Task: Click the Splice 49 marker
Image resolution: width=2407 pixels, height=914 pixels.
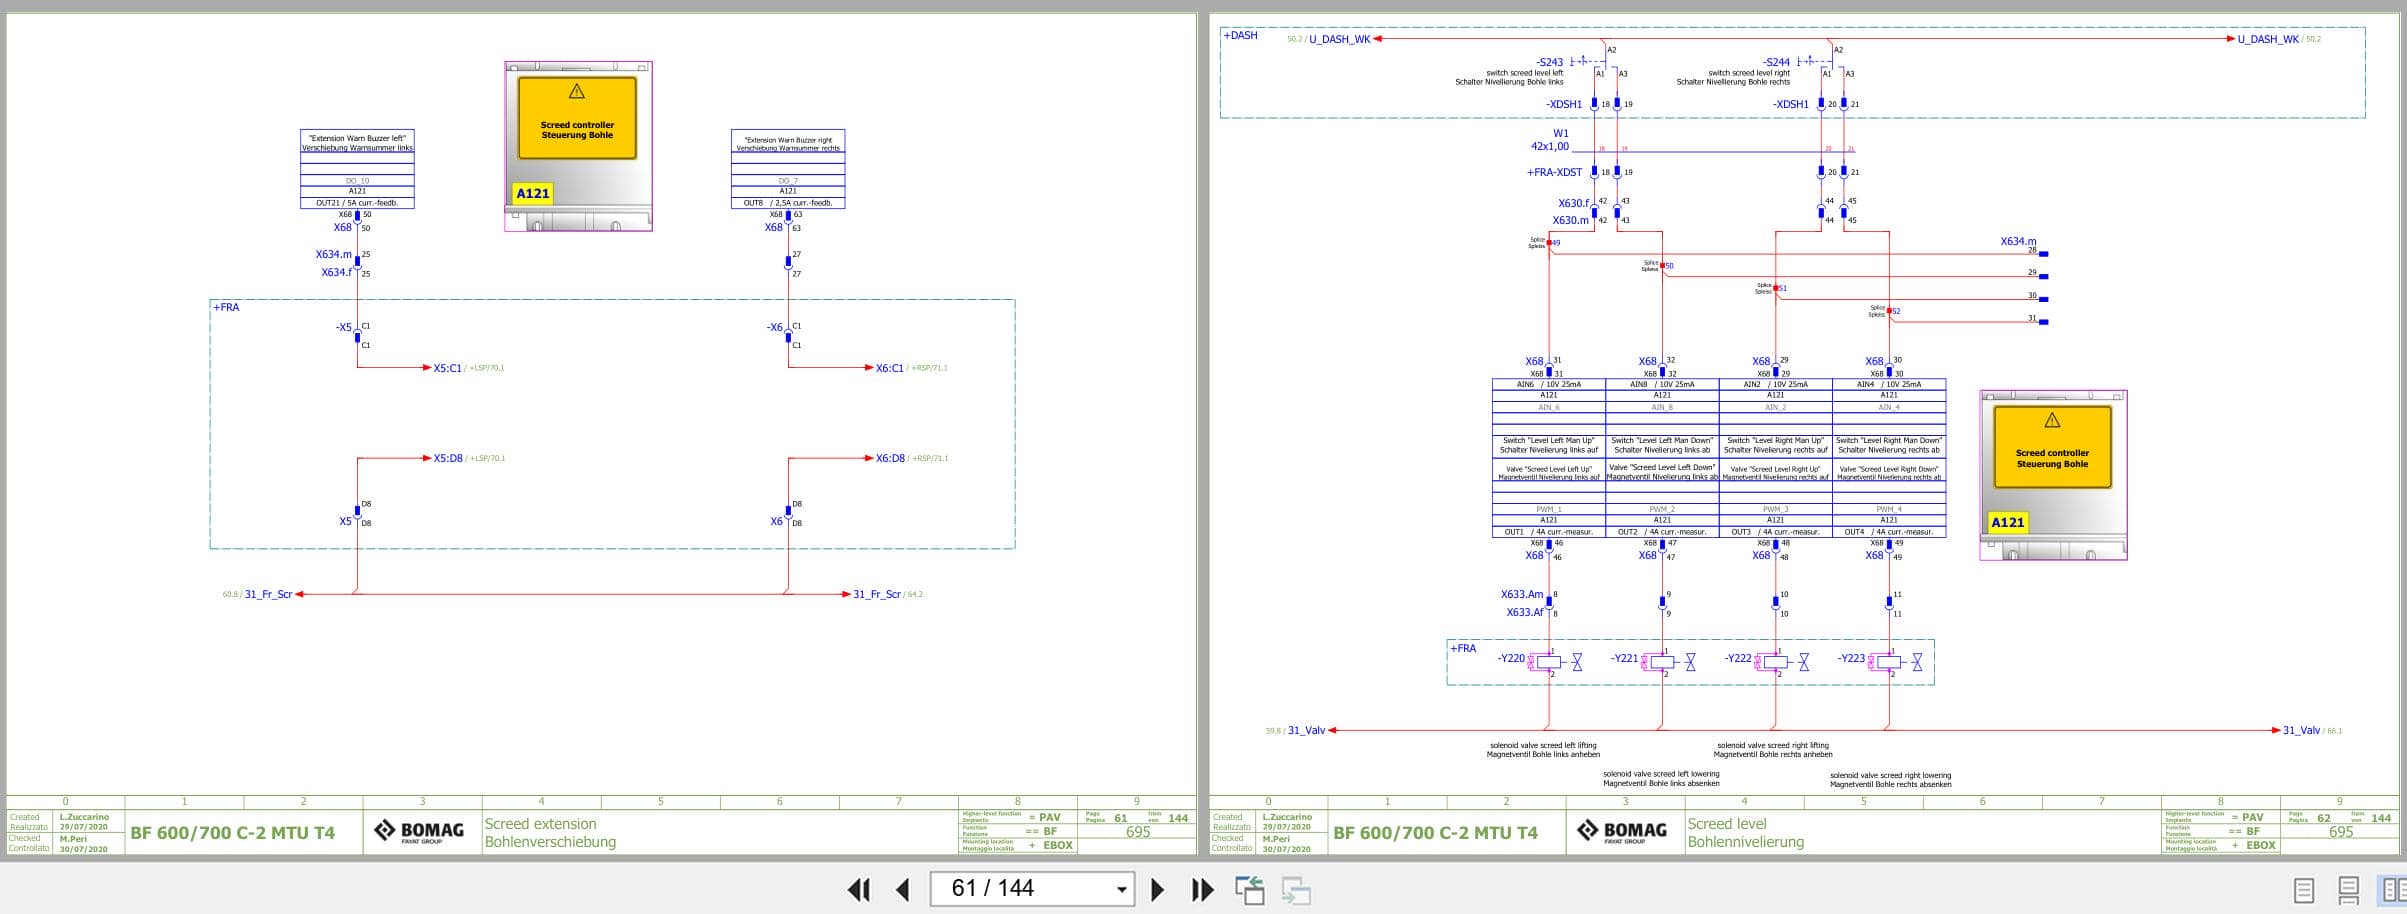Action: coord(1549,242)
